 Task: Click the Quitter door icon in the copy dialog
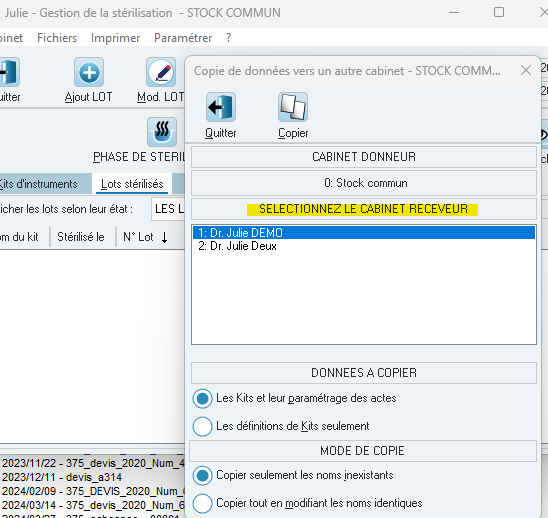(221, 107)
